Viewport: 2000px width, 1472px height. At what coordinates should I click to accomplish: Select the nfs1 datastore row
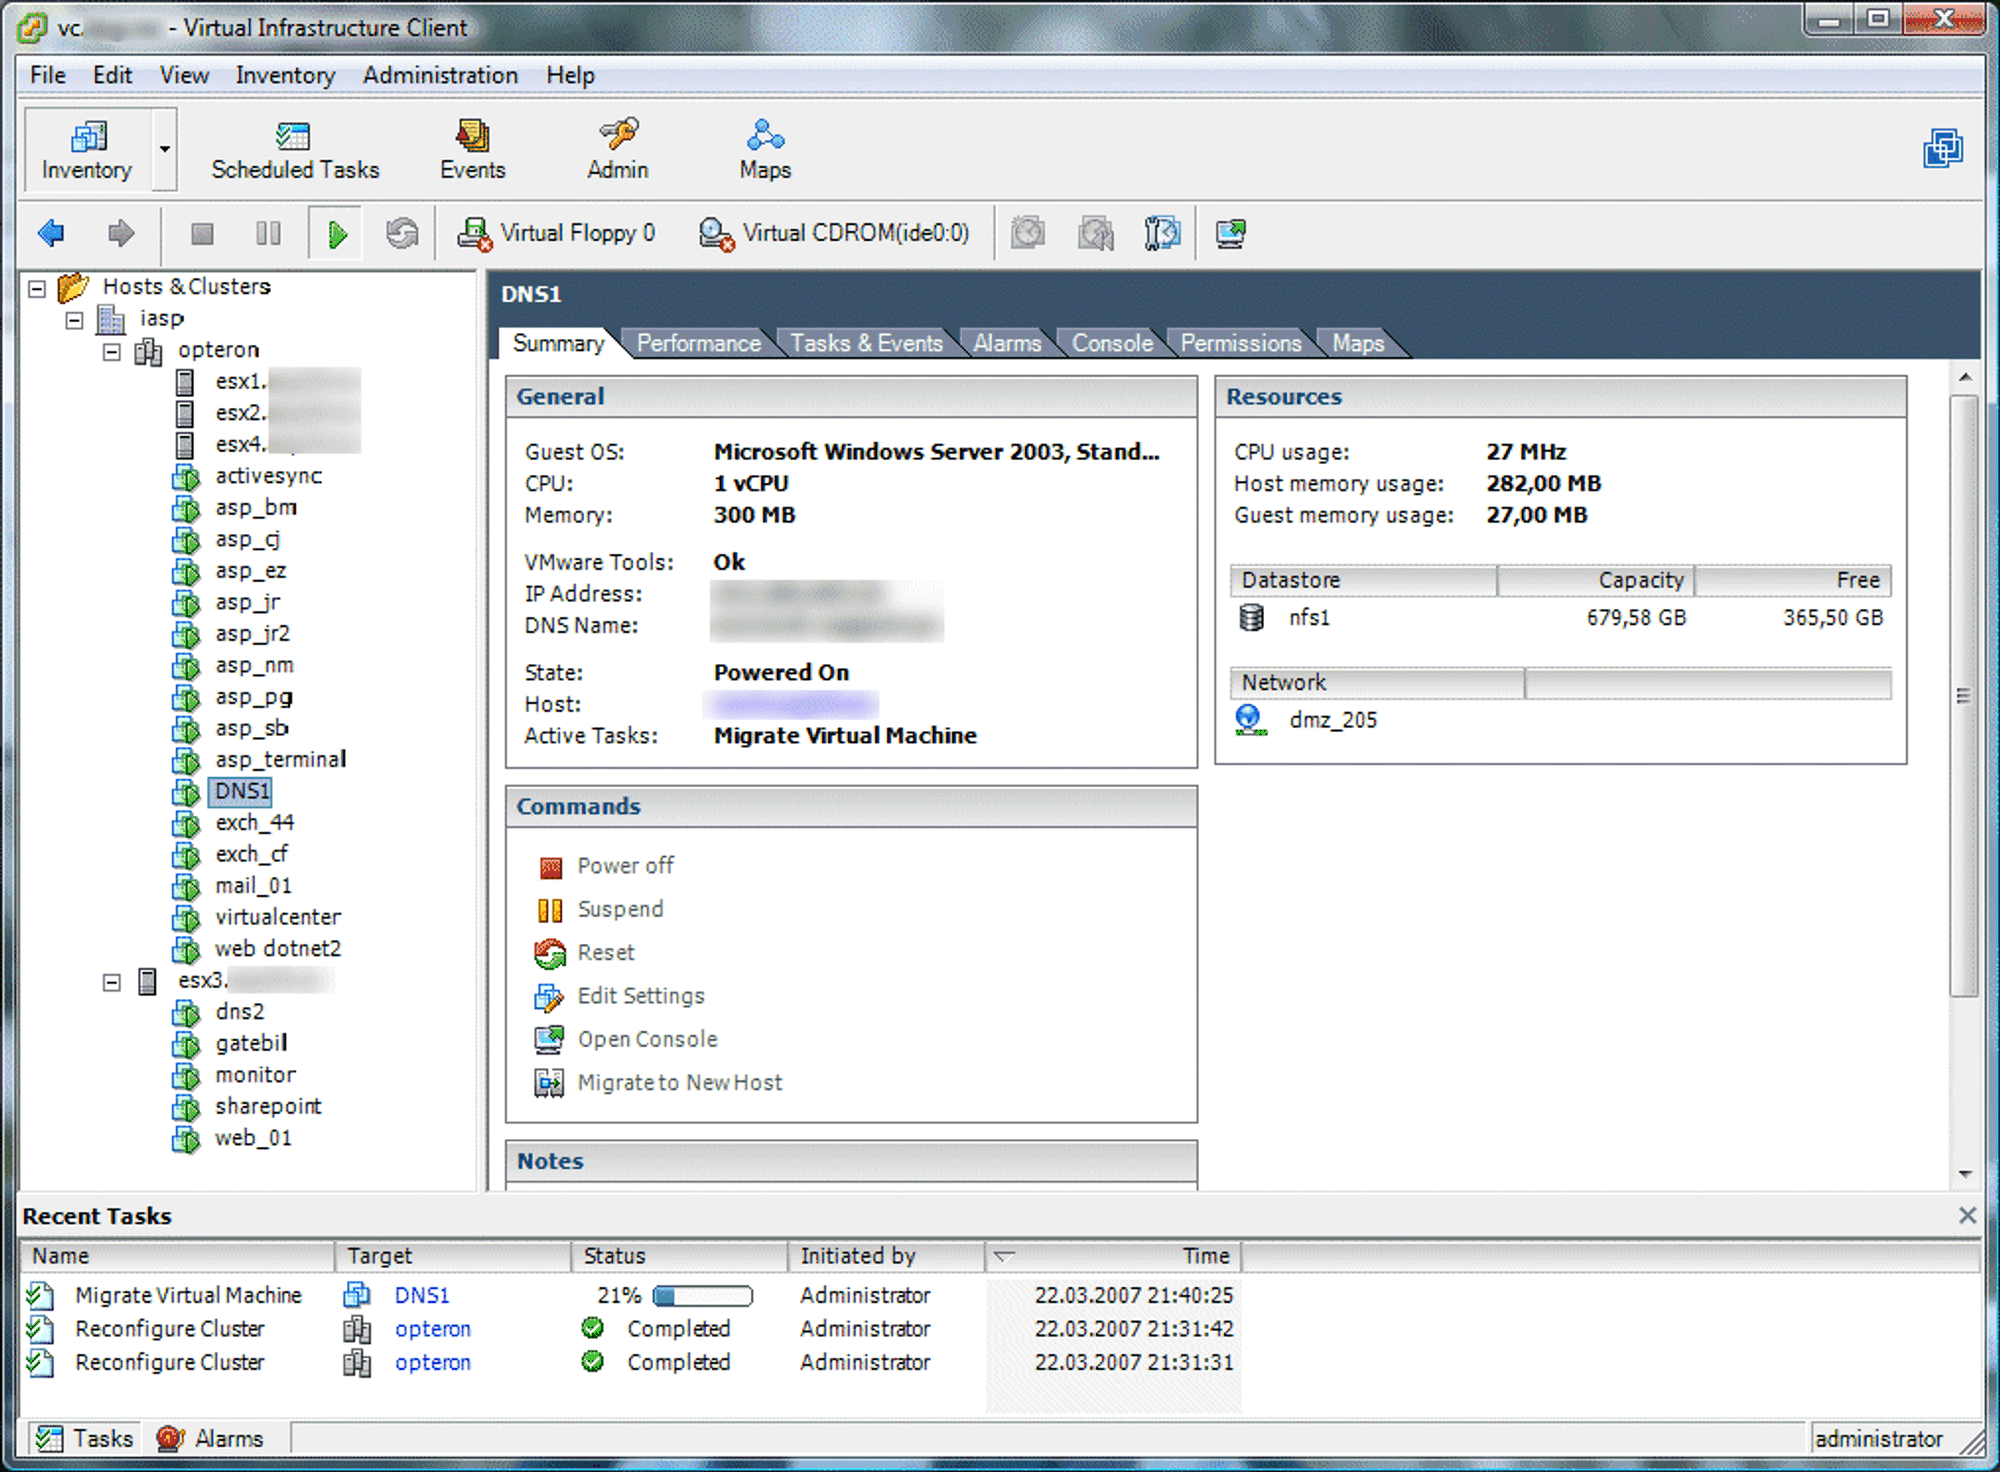[1560, 618]
